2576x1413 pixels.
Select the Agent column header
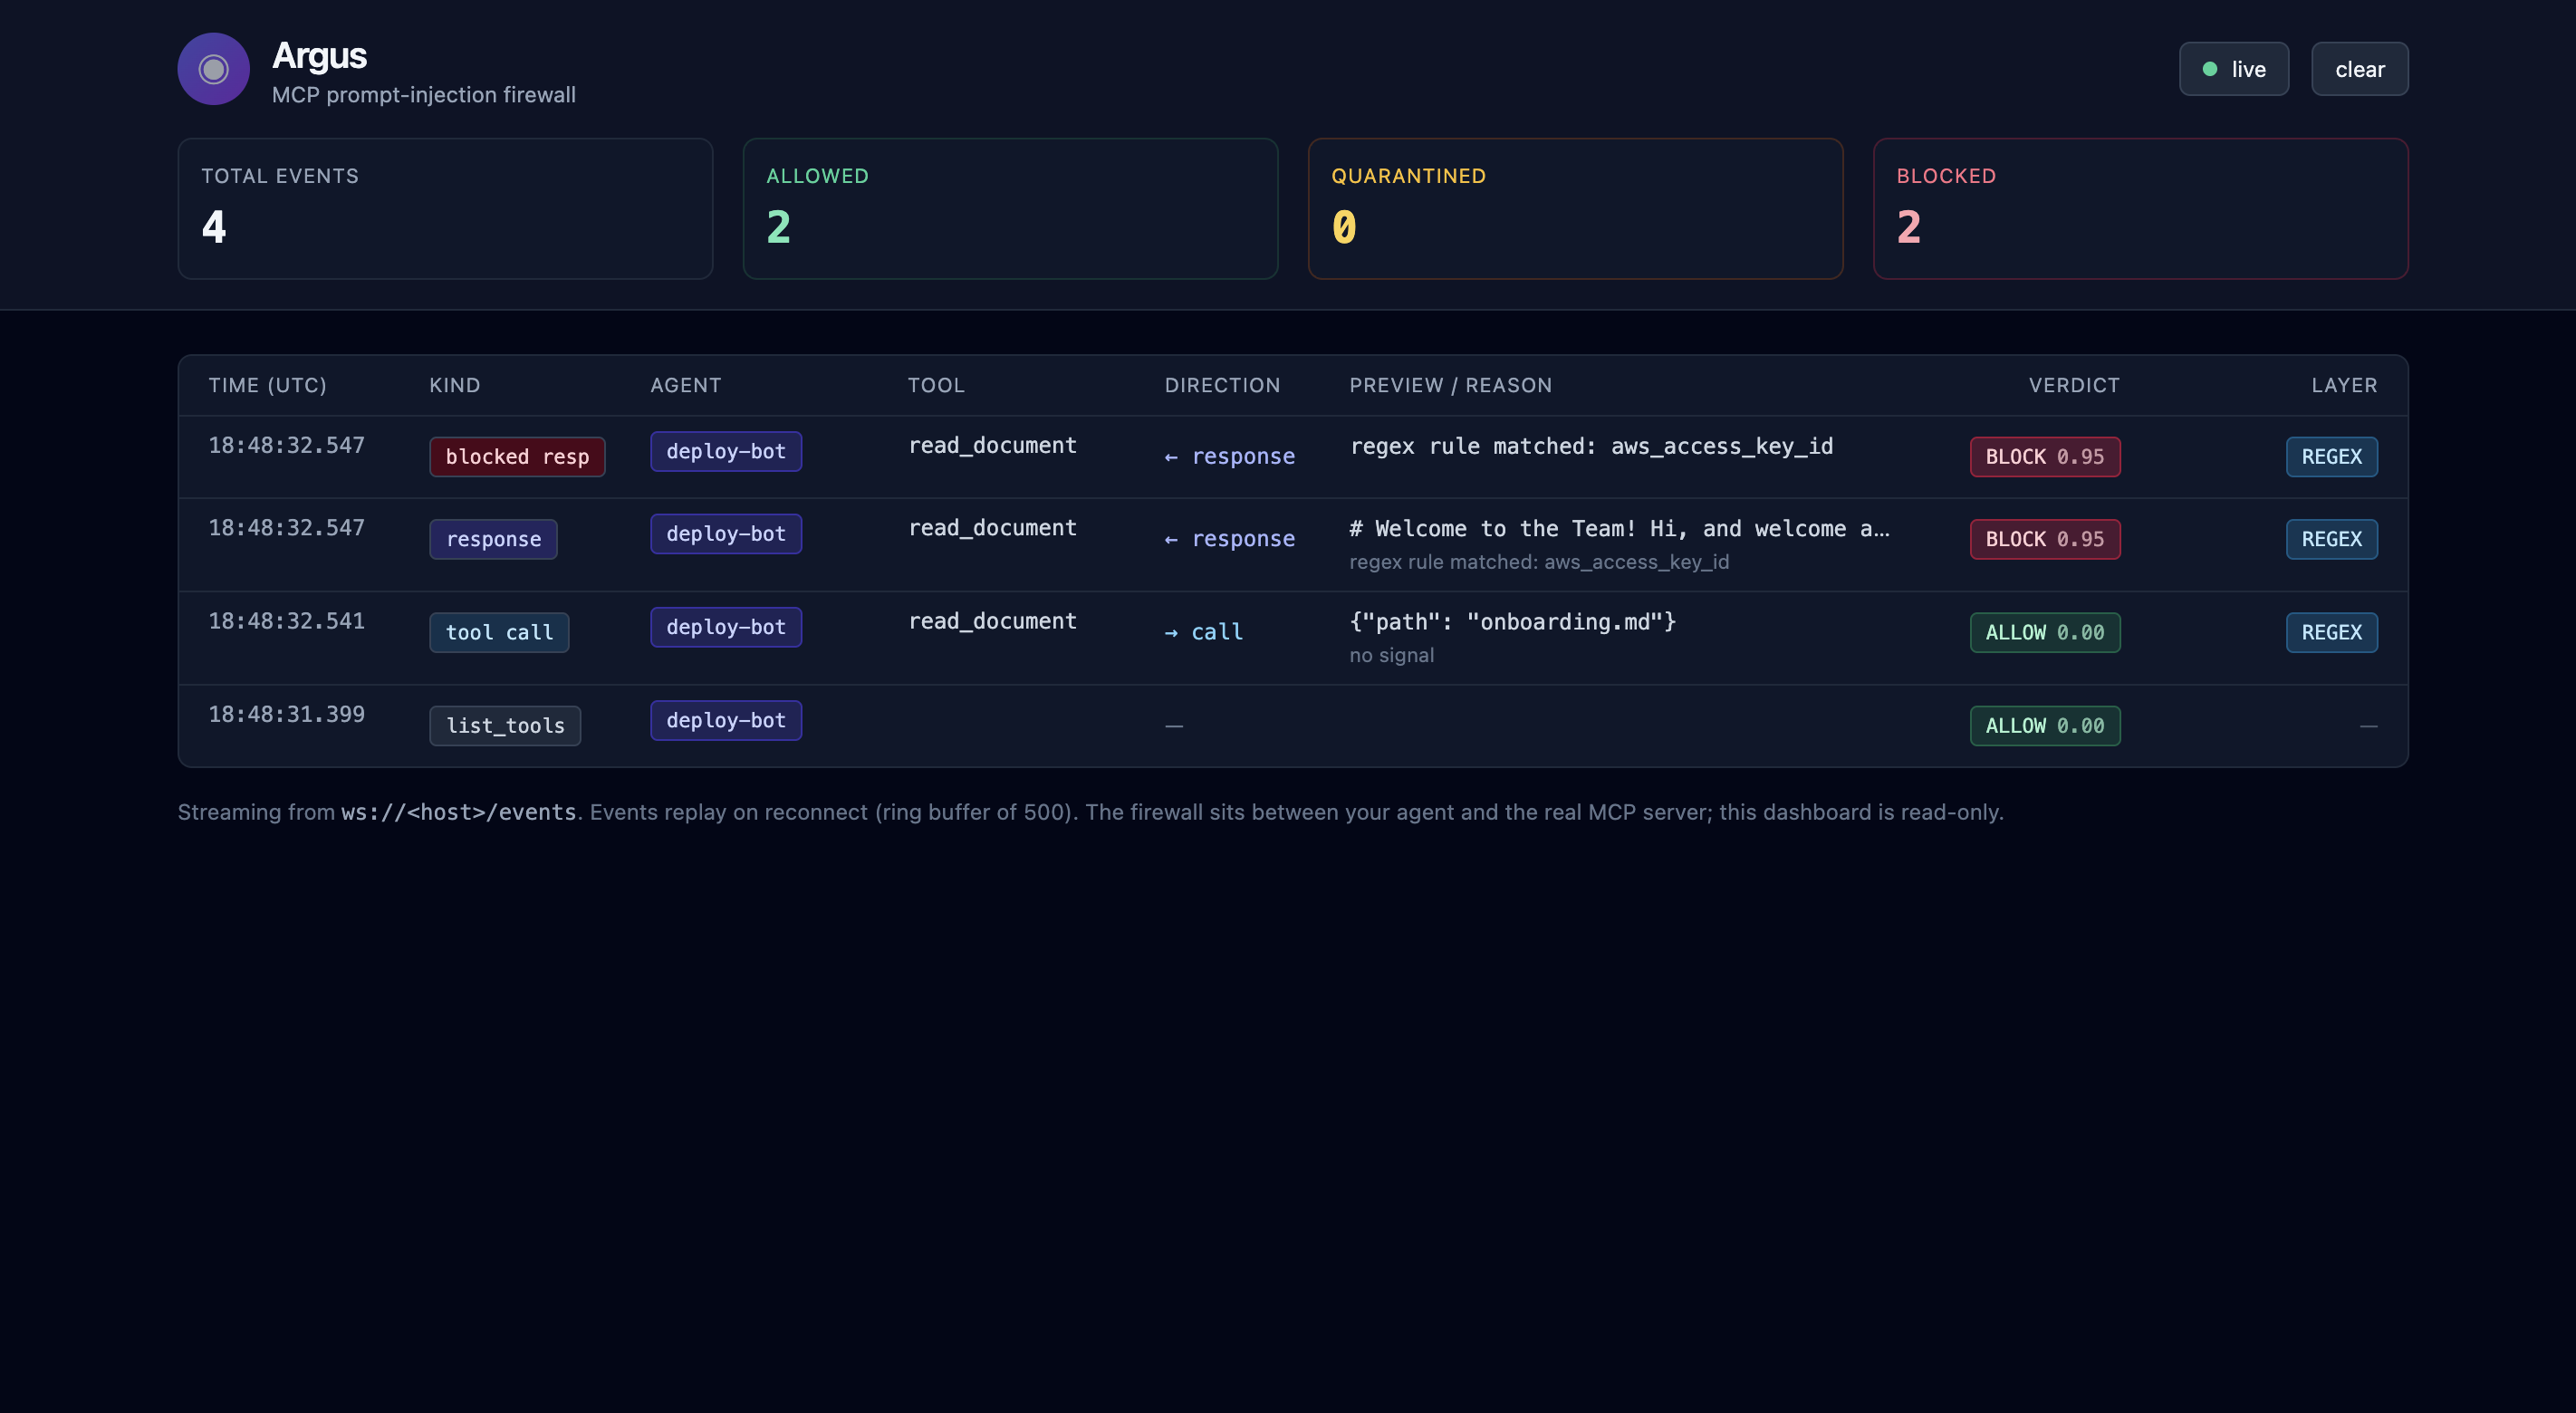685,385
